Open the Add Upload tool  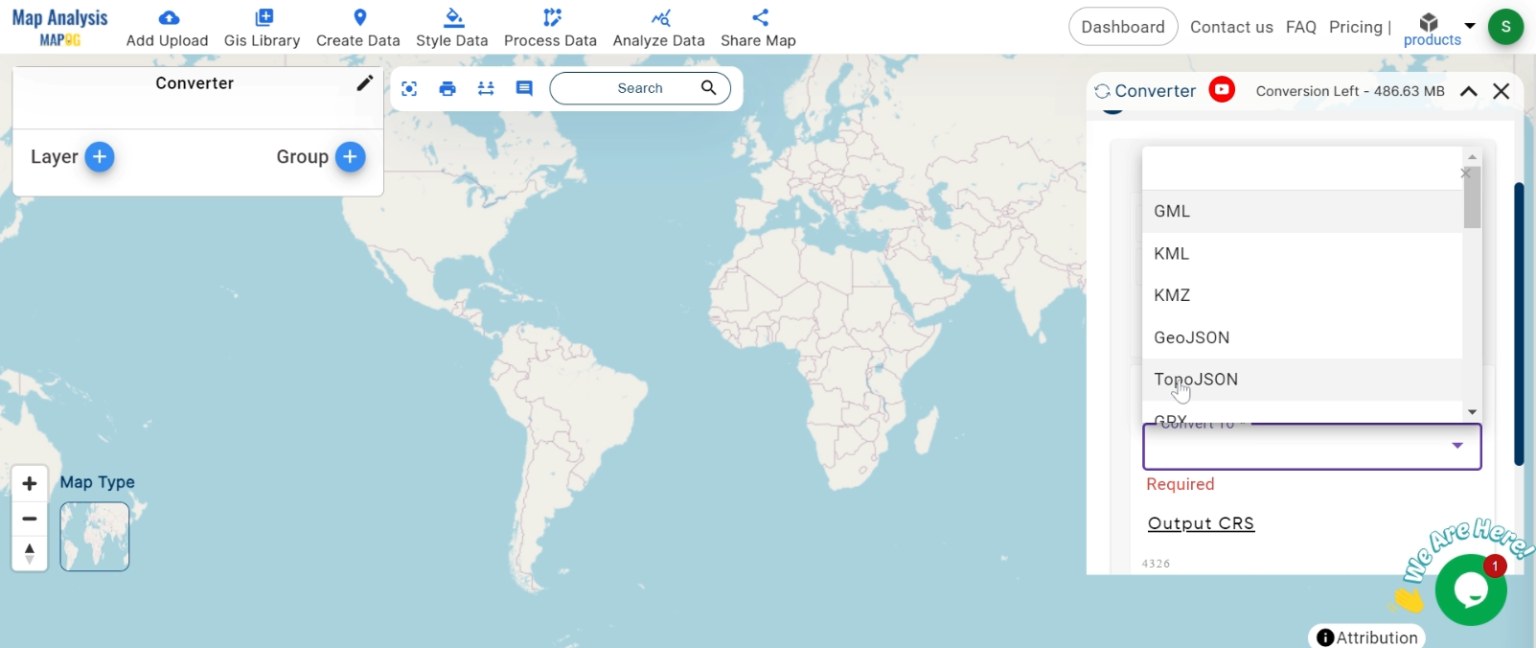click(x=166, y=27)
